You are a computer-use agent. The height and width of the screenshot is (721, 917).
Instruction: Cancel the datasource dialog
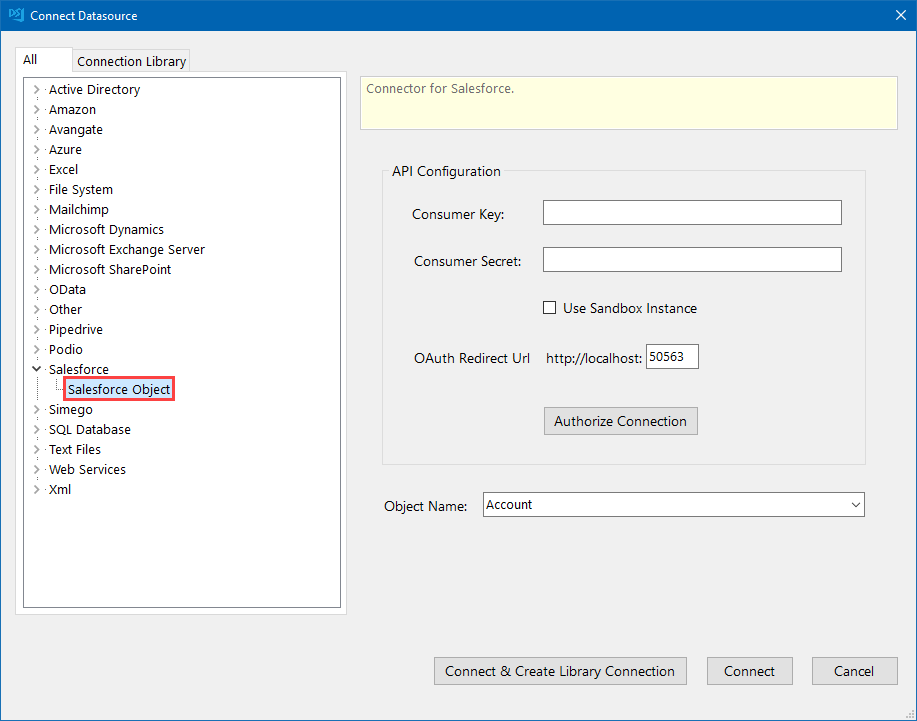click(x=854, y=671)
